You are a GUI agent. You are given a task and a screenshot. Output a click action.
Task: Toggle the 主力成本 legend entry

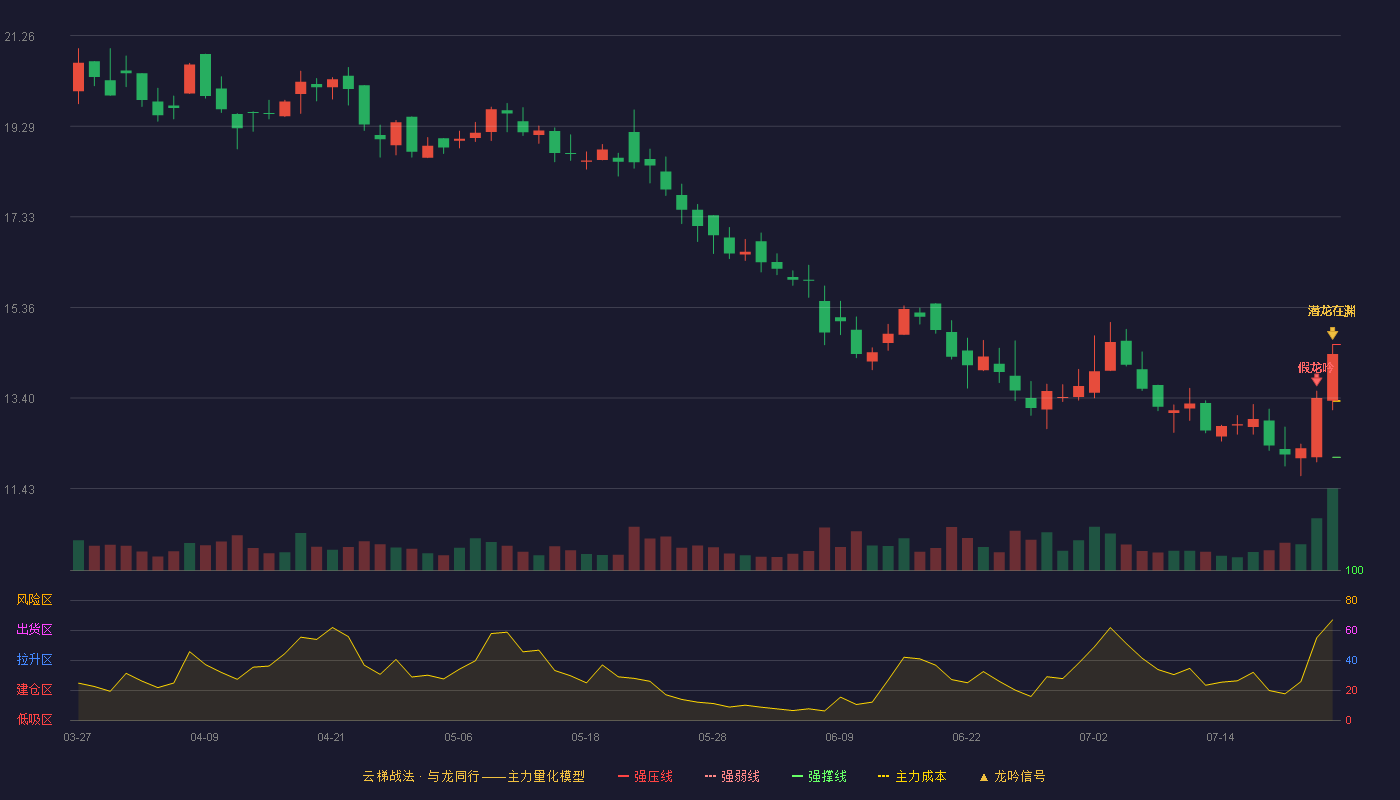[x=912, y=776]
